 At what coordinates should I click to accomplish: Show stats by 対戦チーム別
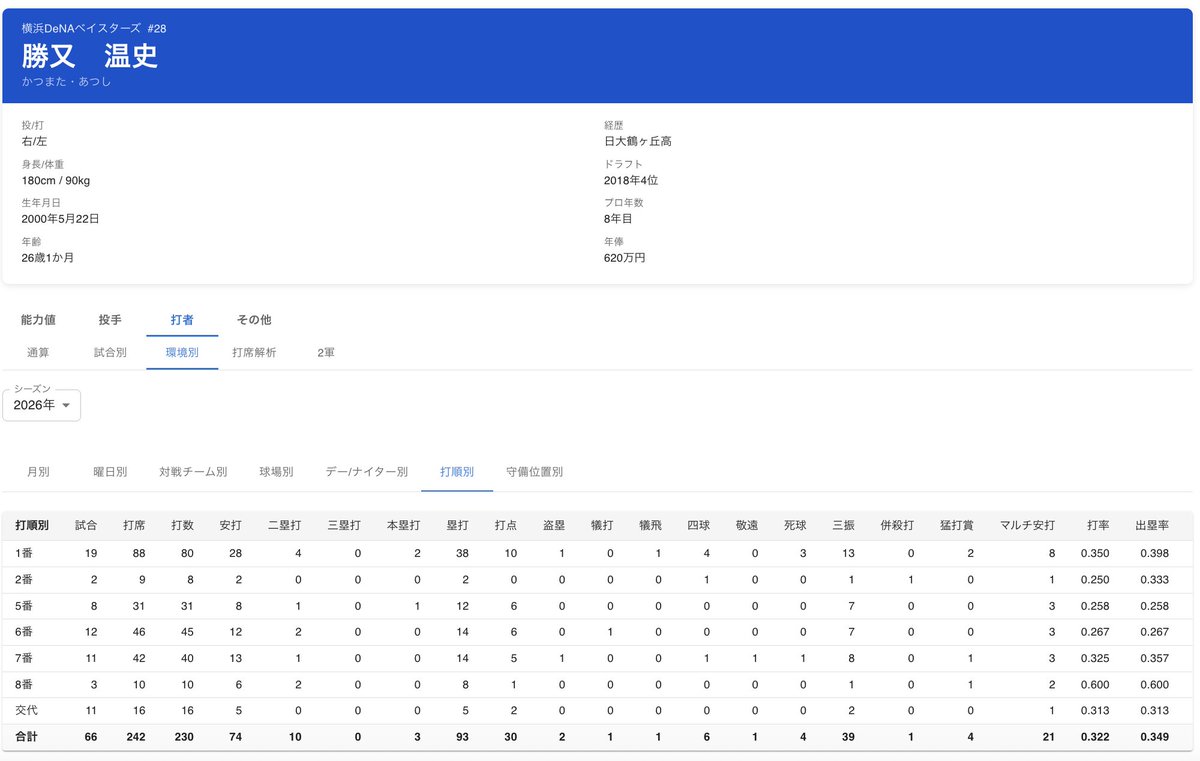coord(193,472)
